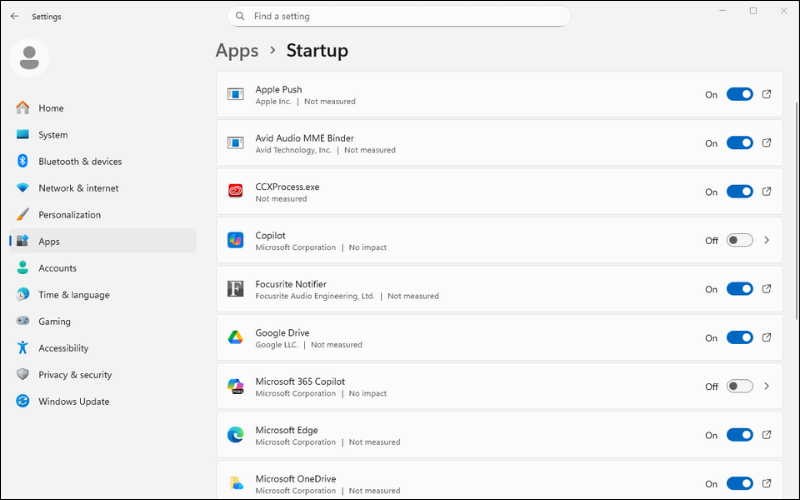Expand the Microsoft 365 Copilot chevron
This screenshot has width=800, height=500.
click(x=767, y=386)
